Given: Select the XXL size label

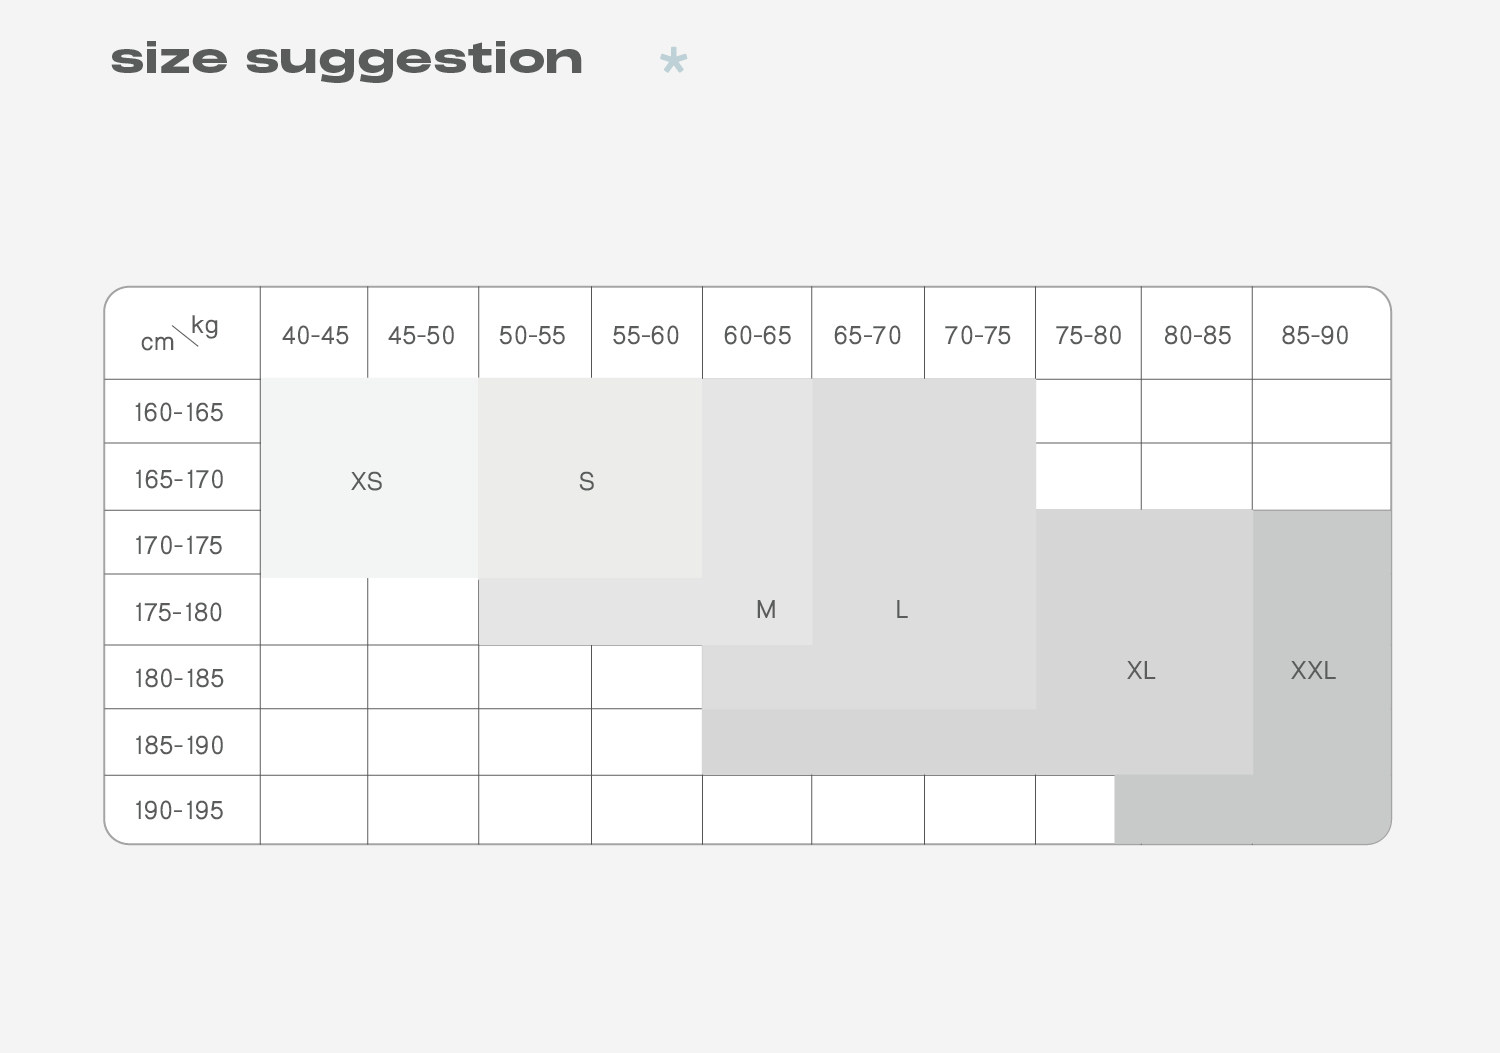Looking at the screenshot, I should (x=1313, y=670).
